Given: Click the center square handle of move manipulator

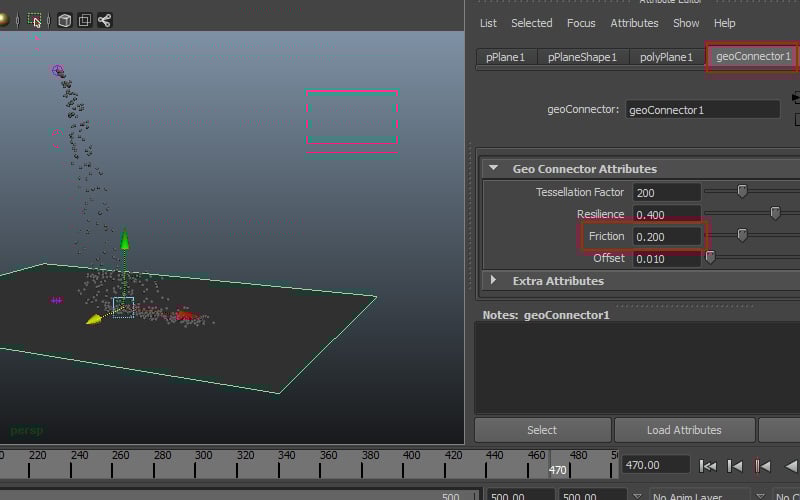Looking at the screenshot, I should [x=123, y=307].
